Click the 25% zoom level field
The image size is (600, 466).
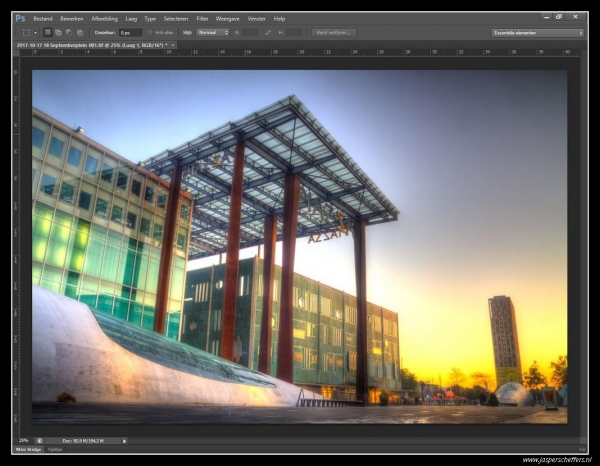(x=24, y=440)
